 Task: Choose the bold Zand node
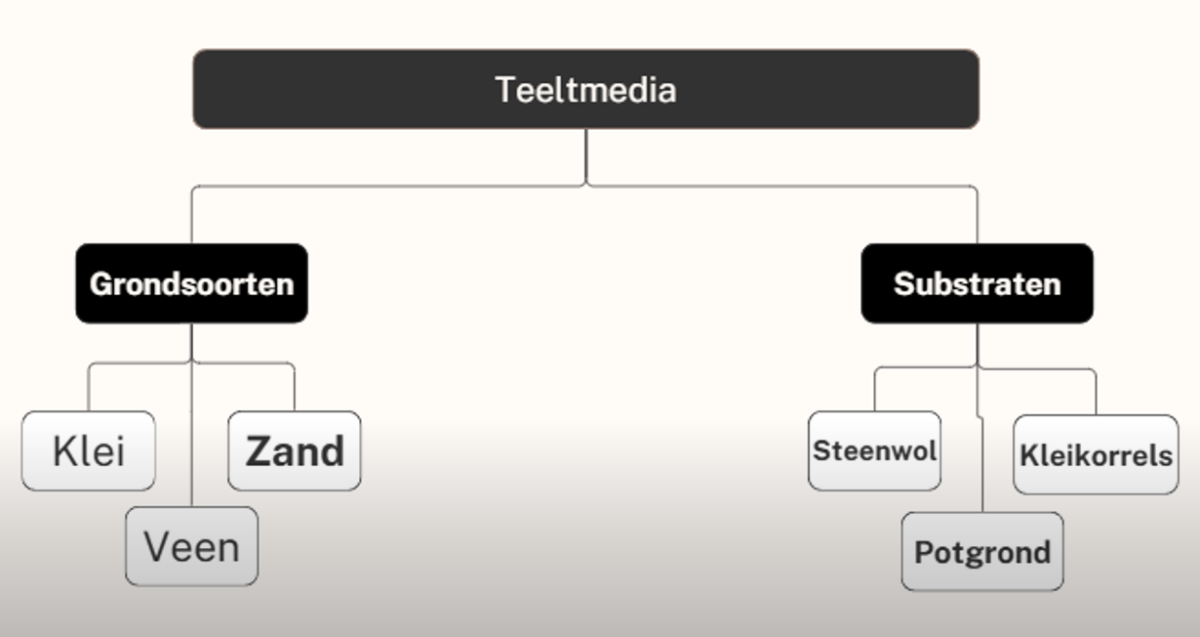[x=294, y=451]
